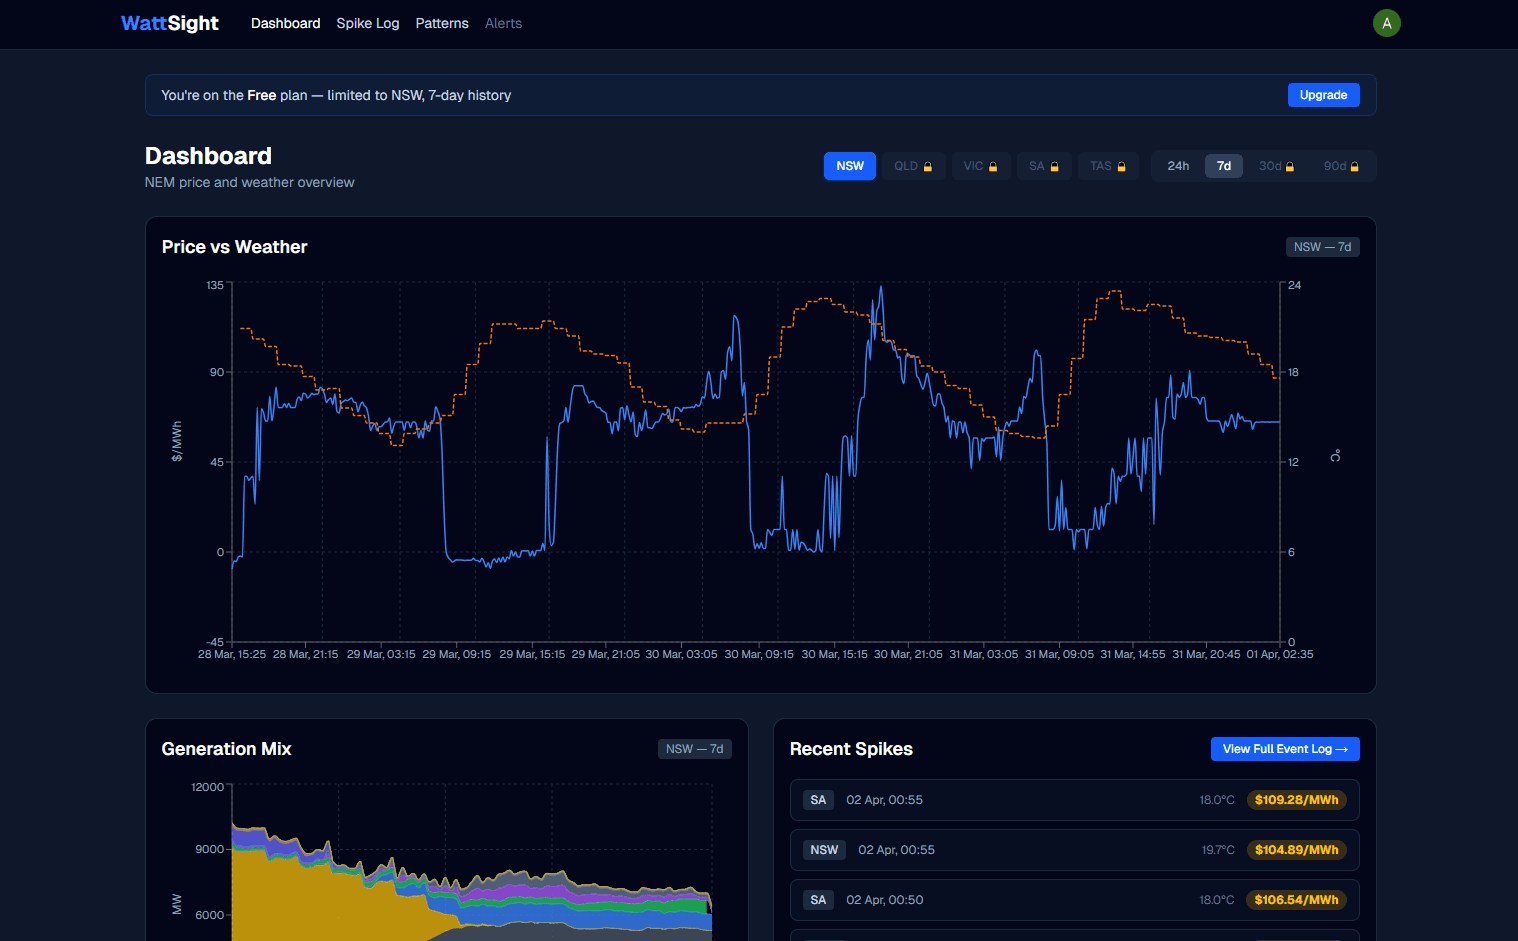Click the 28 Mar, 15:25 axis label
1518x941 pixels.
click(x=232, y=654)
